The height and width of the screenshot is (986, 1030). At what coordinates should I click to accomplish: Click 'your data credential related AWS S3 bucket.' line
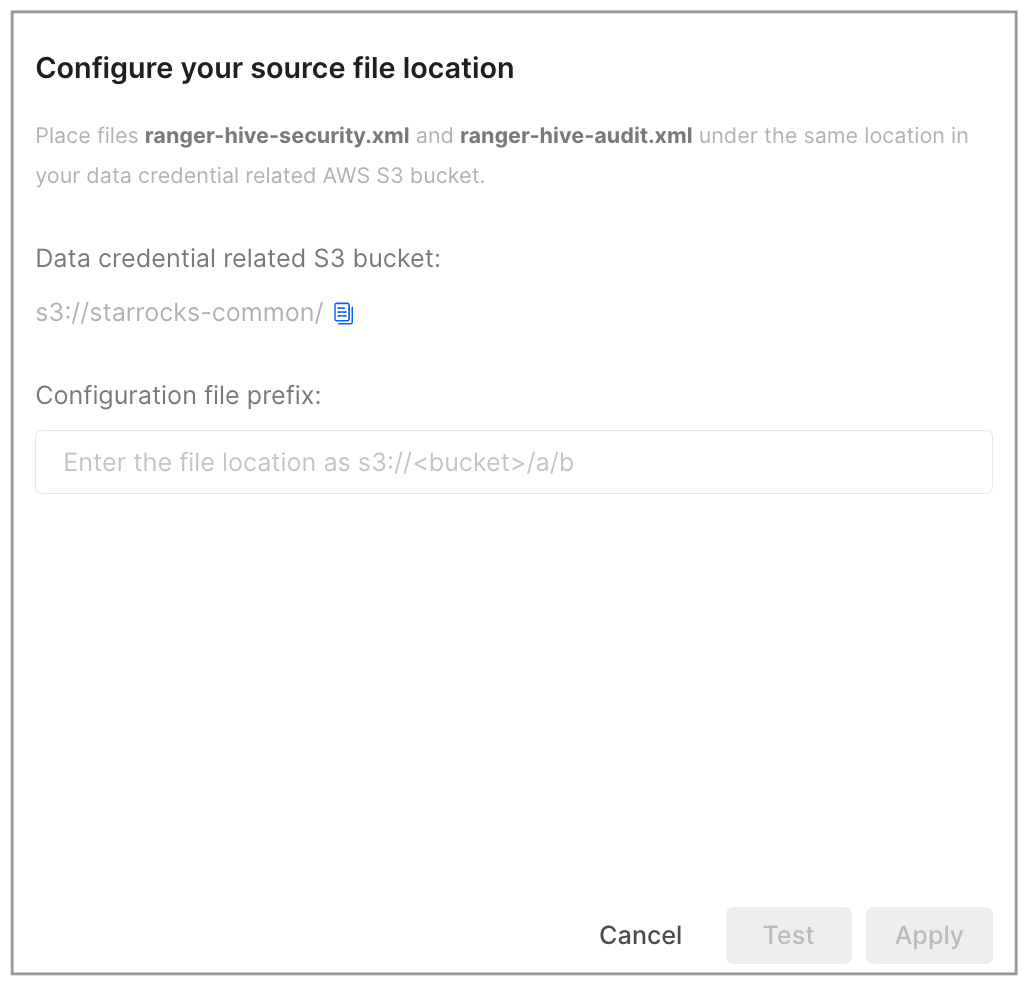click(260, 175)
